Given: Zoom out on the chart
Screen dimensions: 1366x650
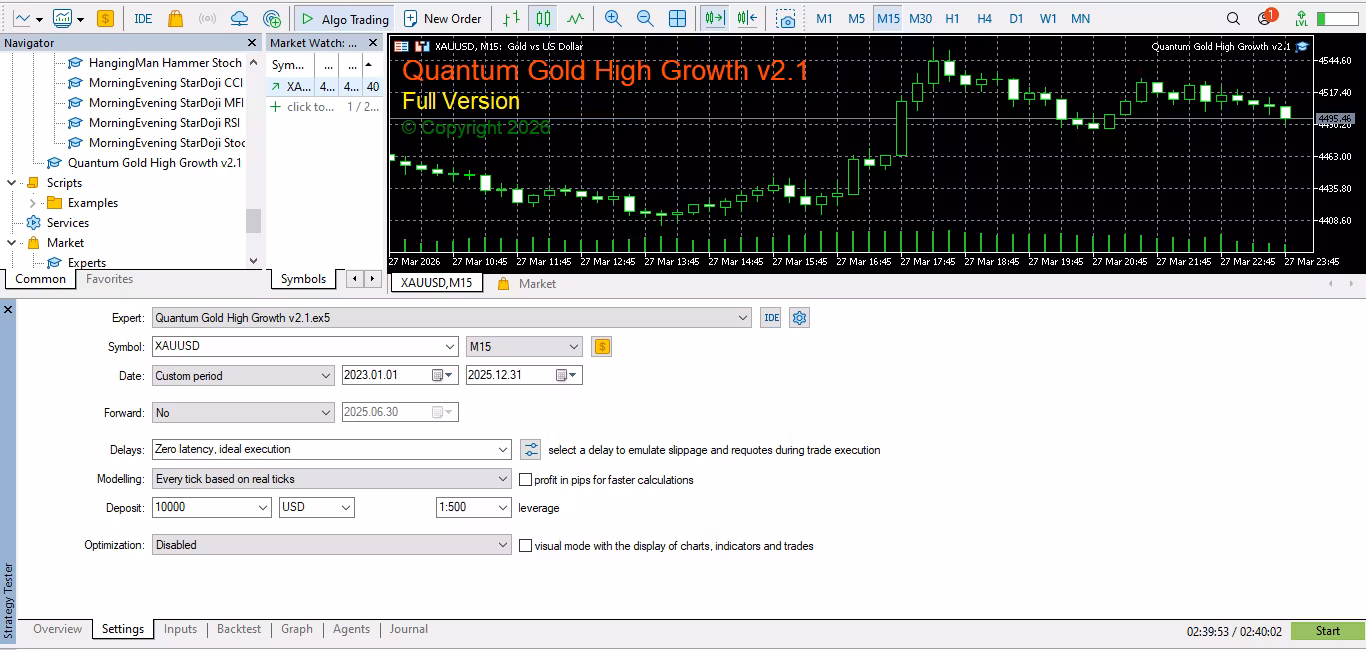Looking at the screenshot, I should point(645,18).
